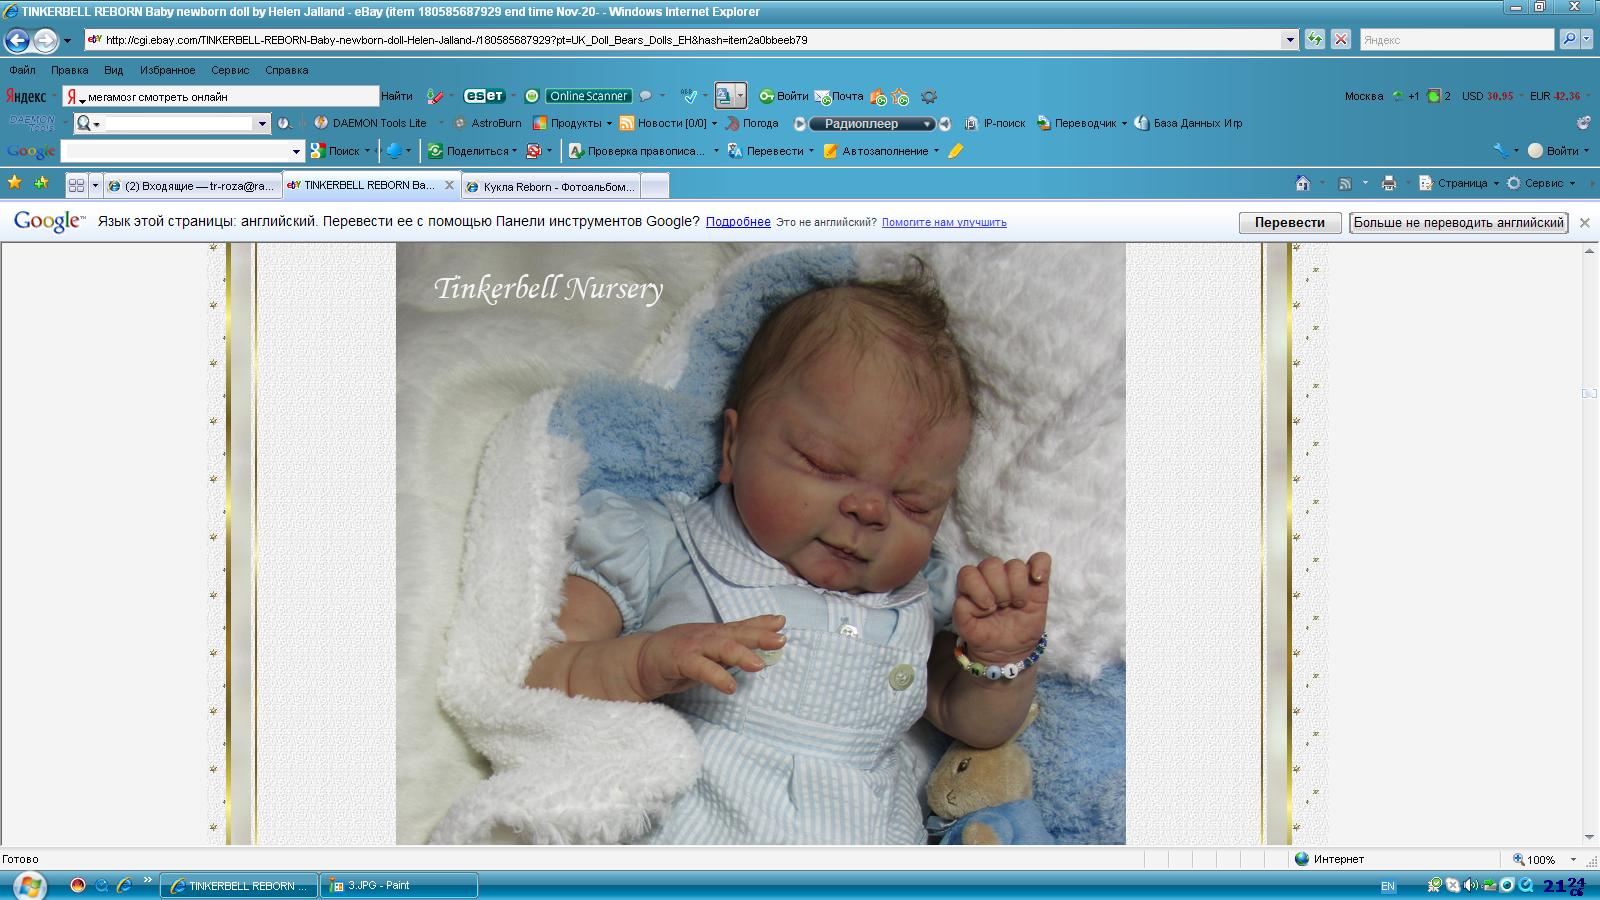Close the TINKERBELL REBORN tab

coord(449,185)
